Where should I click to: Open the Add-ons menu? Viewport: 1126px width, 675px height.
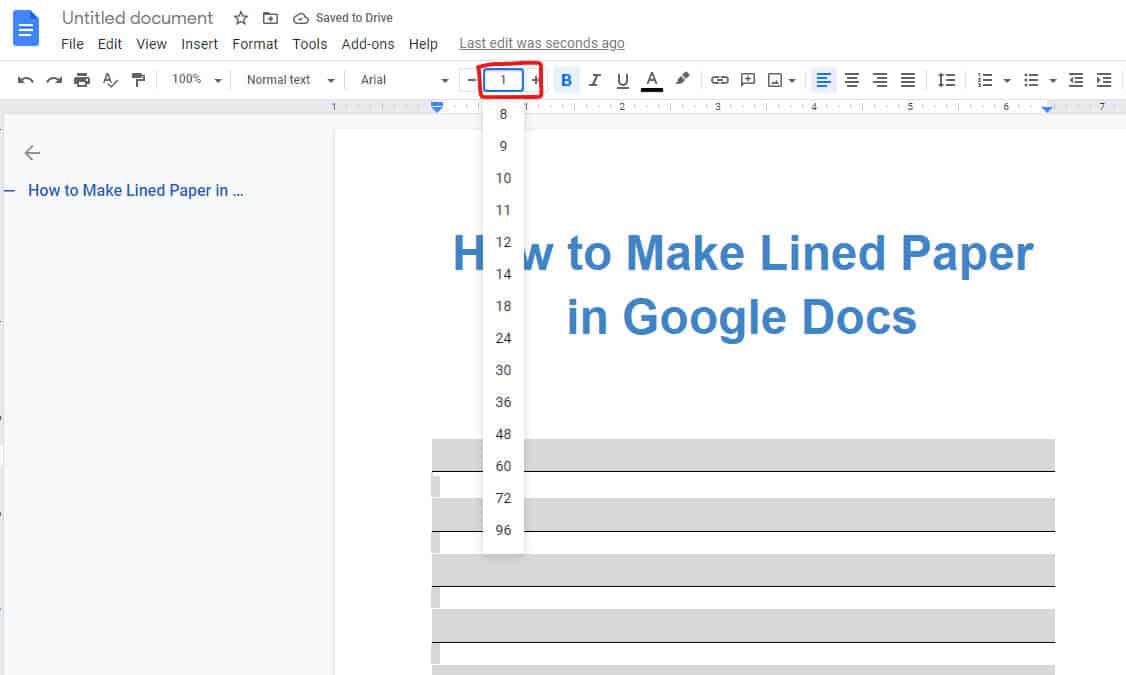(x=368, y=44)
